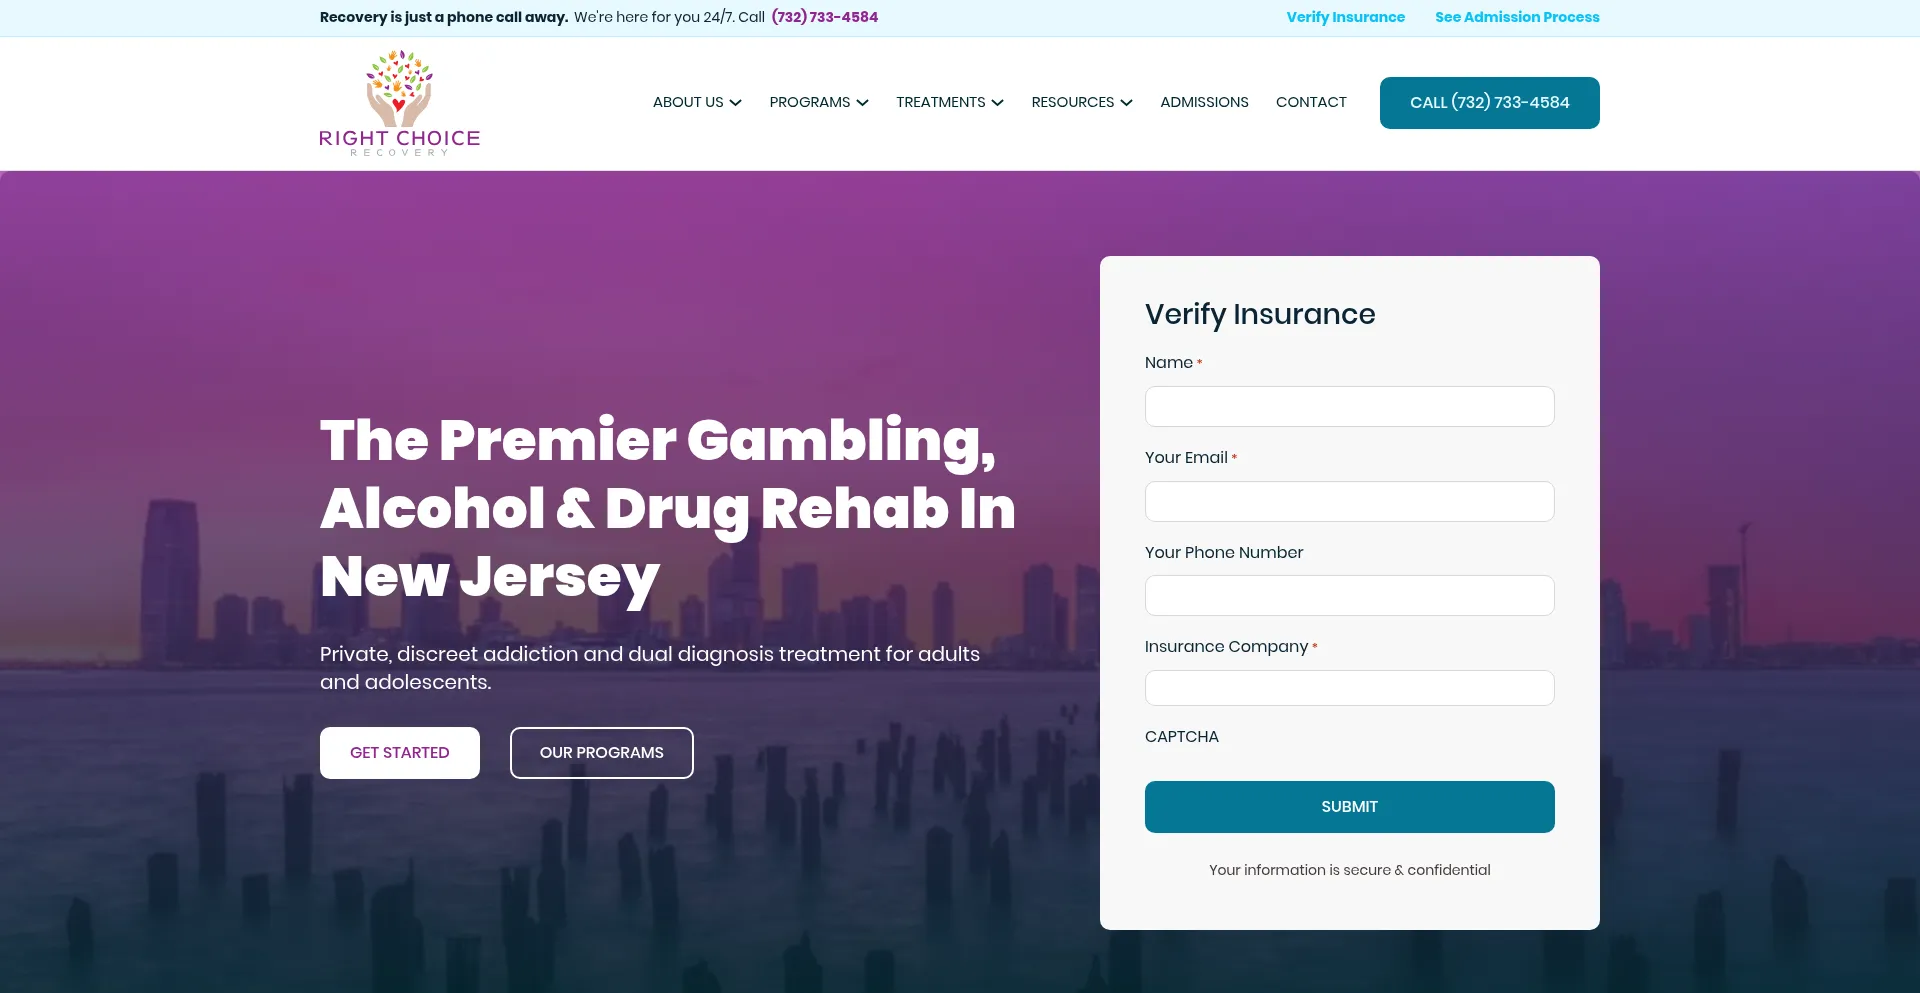Focus the Your Email input field
Image resolution: width=1920 pixels, height=993 pixels.
(x=1349, y=501)
